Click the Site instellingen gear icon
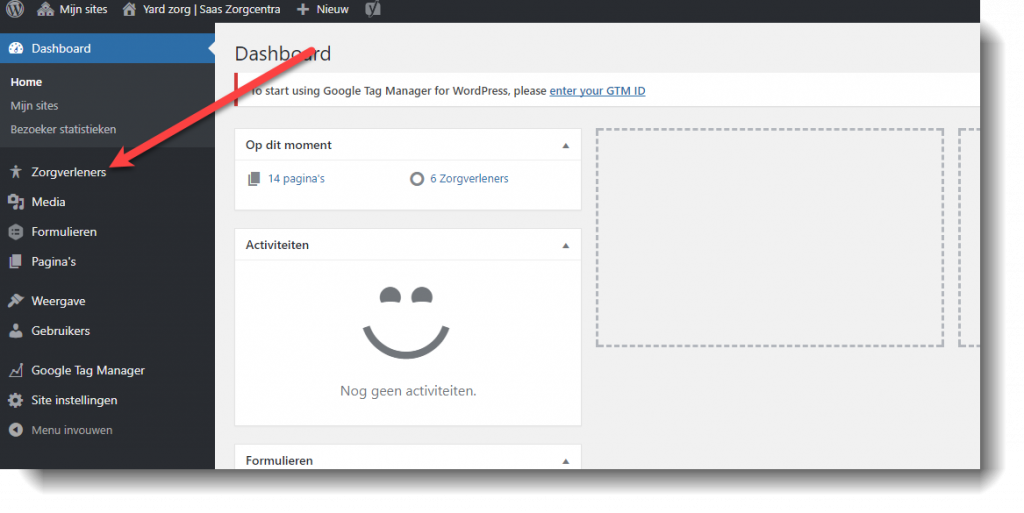Image resolution: width=1024 pixels, height=513 pixels. (16, 400)
